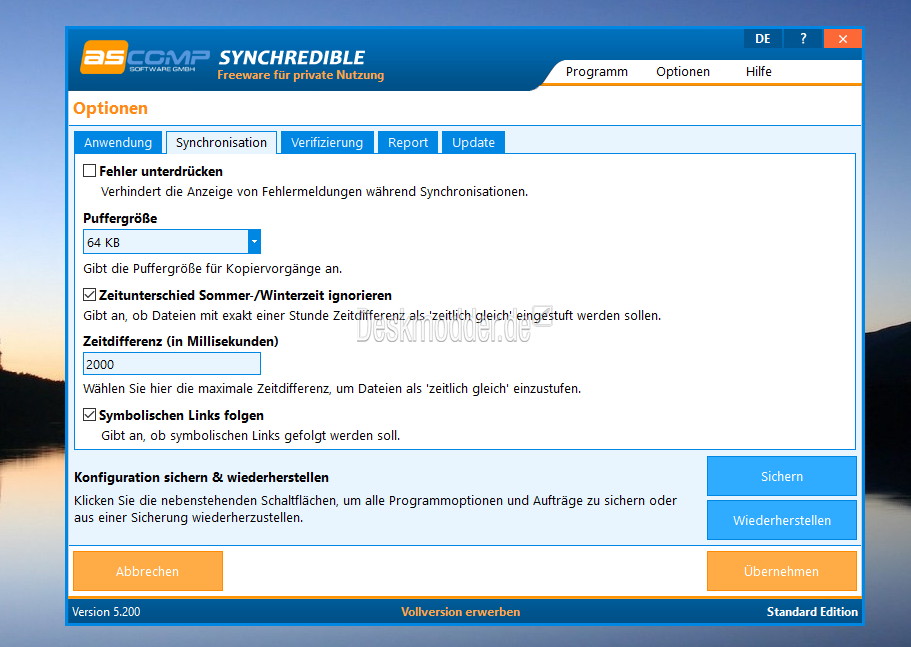Open the DE language selector
Image resolution: width=911 pixels, height=647 pixels.
point(763,39)
